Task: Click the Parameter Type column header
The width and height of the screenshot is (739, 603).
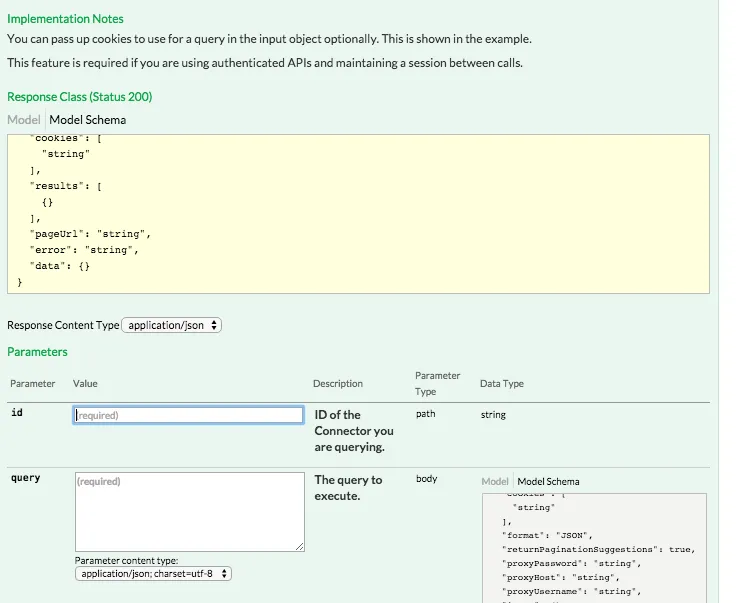Action: [x=438, y=384]
